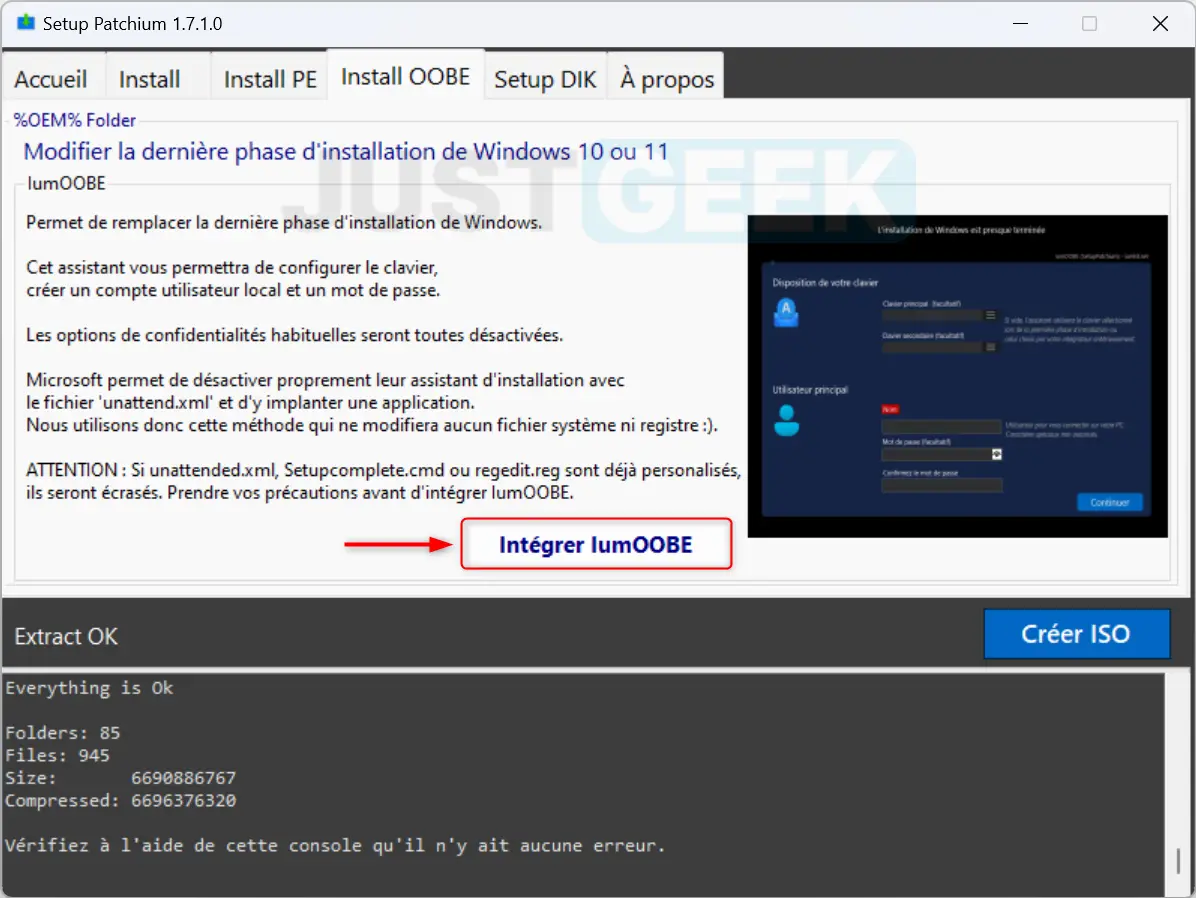Select the Install PE tab
Image resolution: width=1196 pixels, height=898 pixels.
[270, 79]
